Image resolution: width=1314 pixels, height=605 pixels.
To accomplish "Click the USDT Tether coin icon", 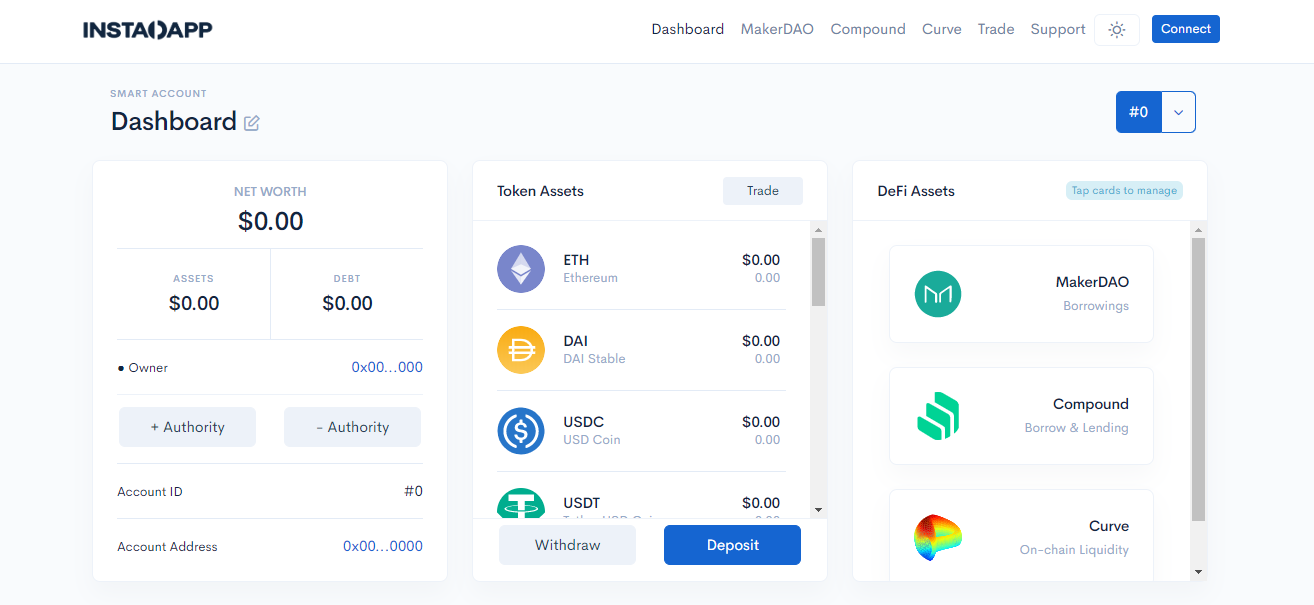I will coord(521,504).
